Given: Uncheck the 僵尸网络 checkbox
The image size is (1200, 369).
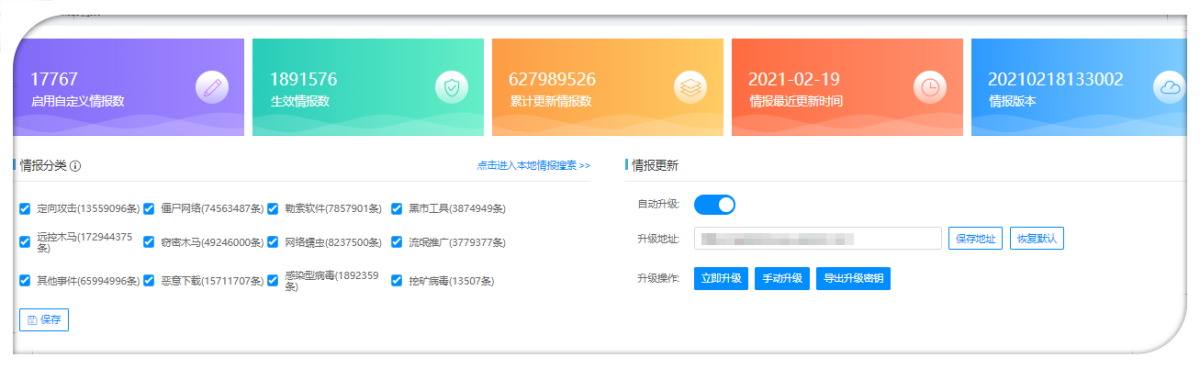Looking at the screenshot, I should click(x=149, y=209).
